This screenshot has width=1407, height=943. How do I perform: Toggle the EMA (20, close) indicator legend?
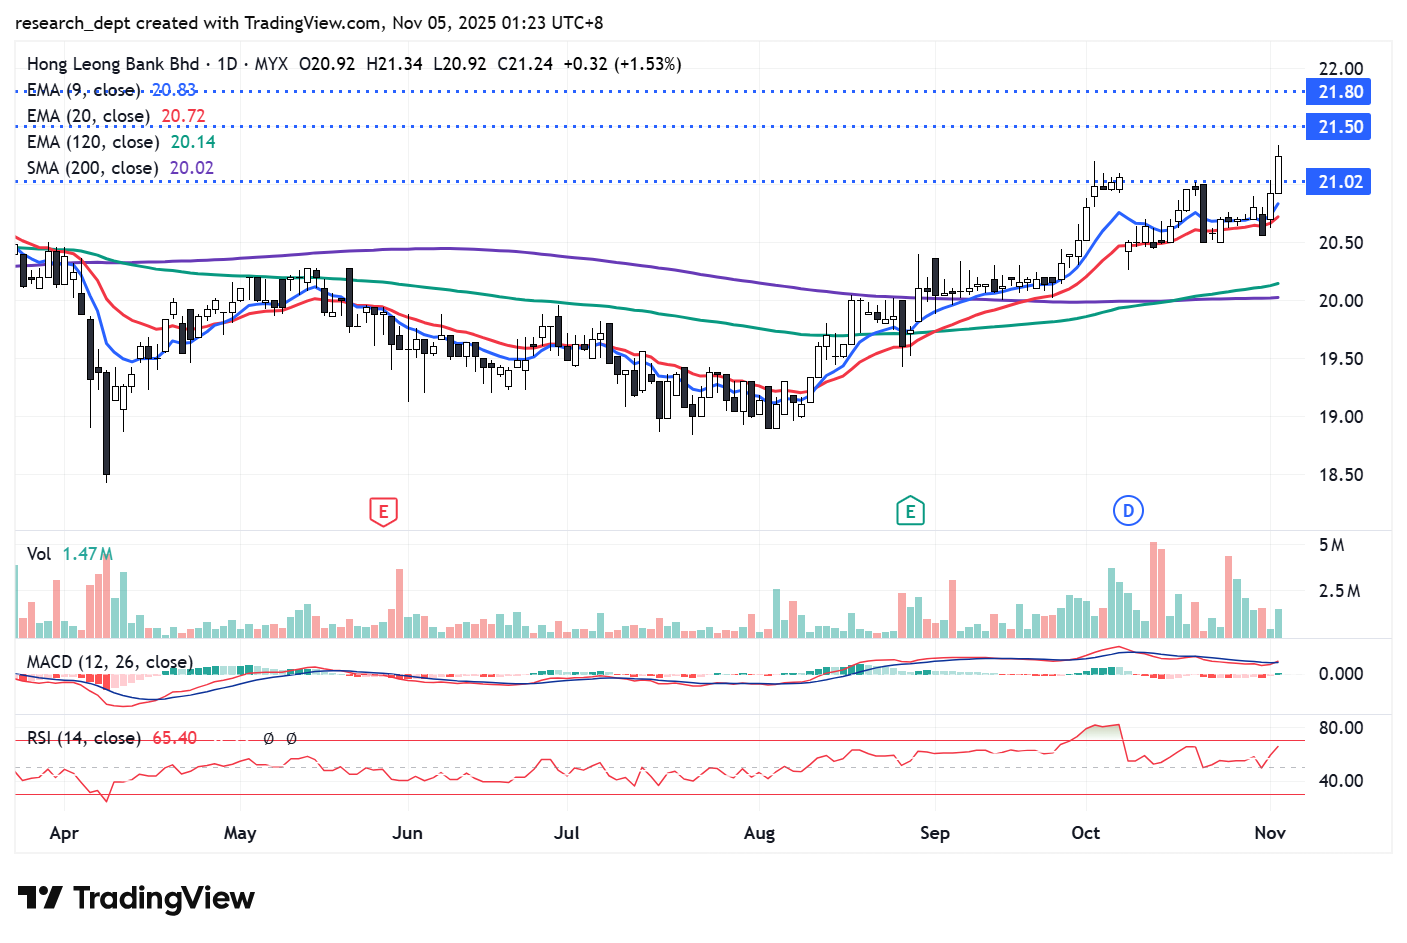[x=88, y=116]
